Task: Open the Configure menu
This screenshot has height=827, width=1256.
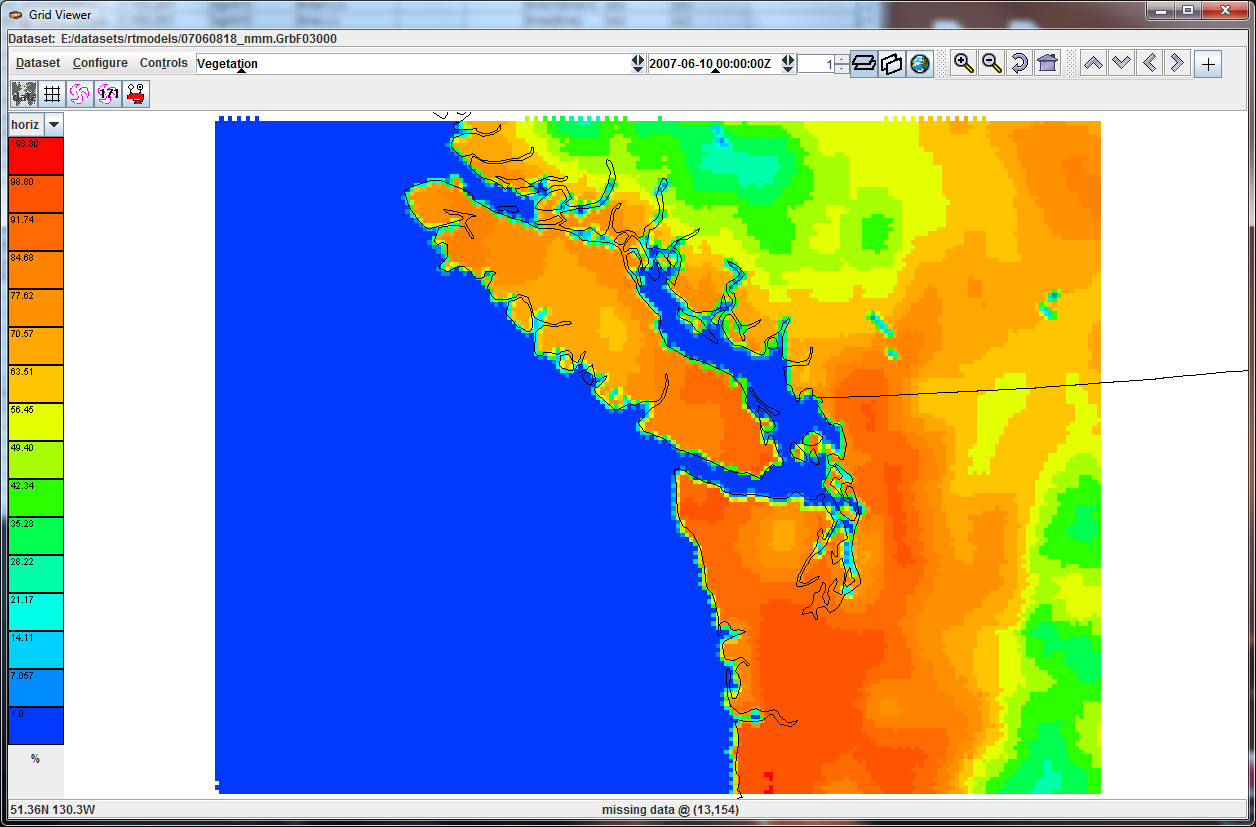Action: 100,63
